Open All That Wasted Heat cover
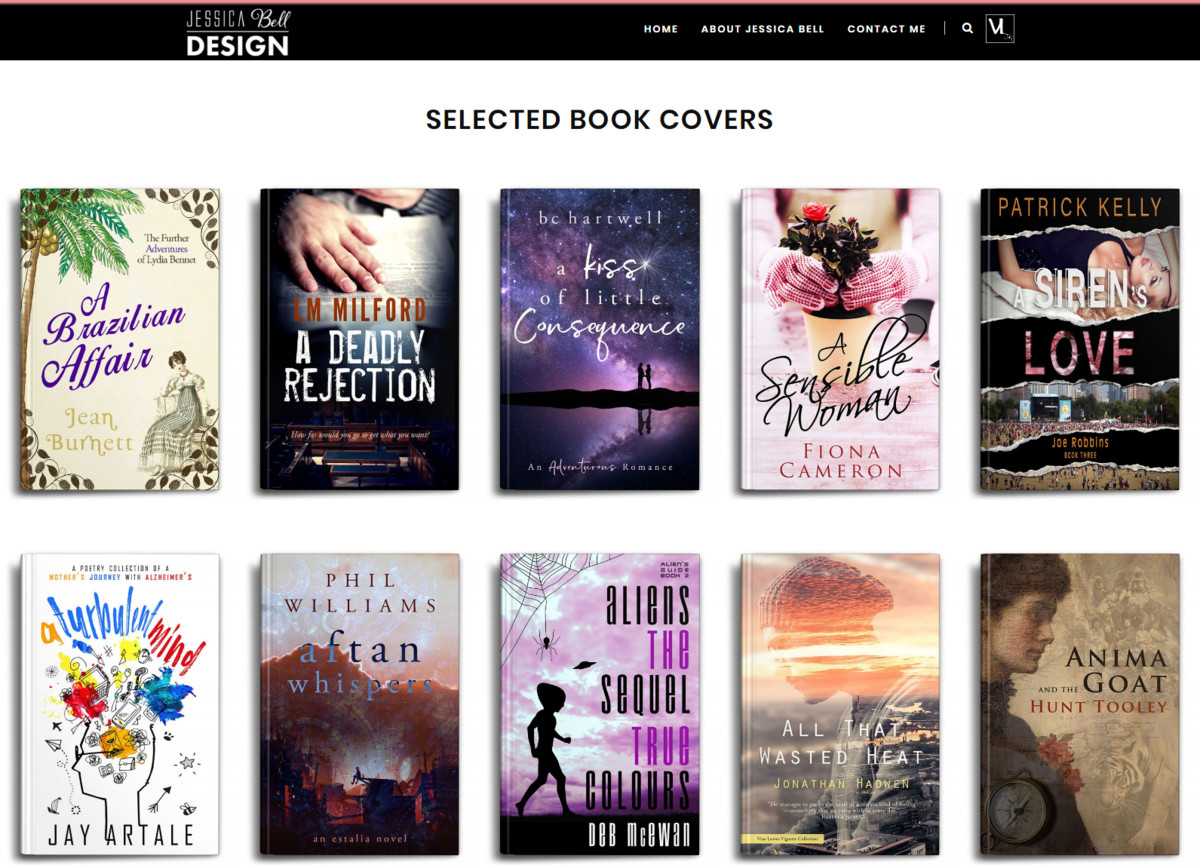 pyautogui.click(x=840, y=703)
